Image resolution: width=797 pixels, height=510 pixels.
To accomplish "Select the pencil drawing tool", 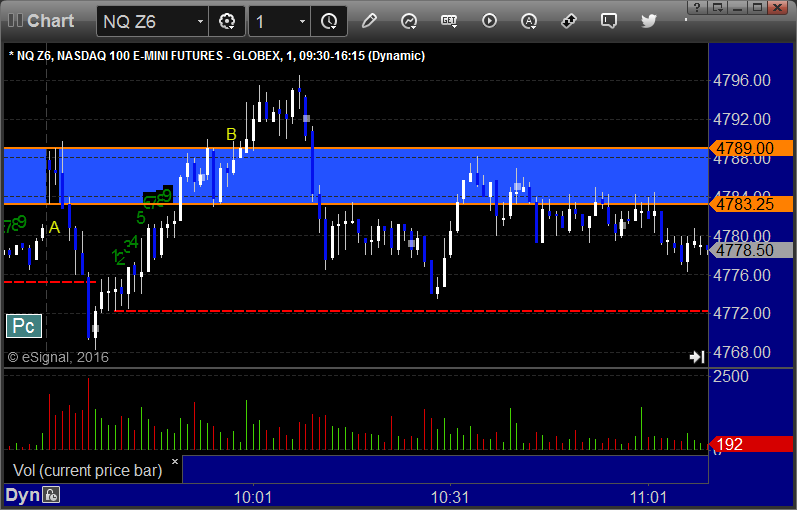I will [x=369, y=21].
